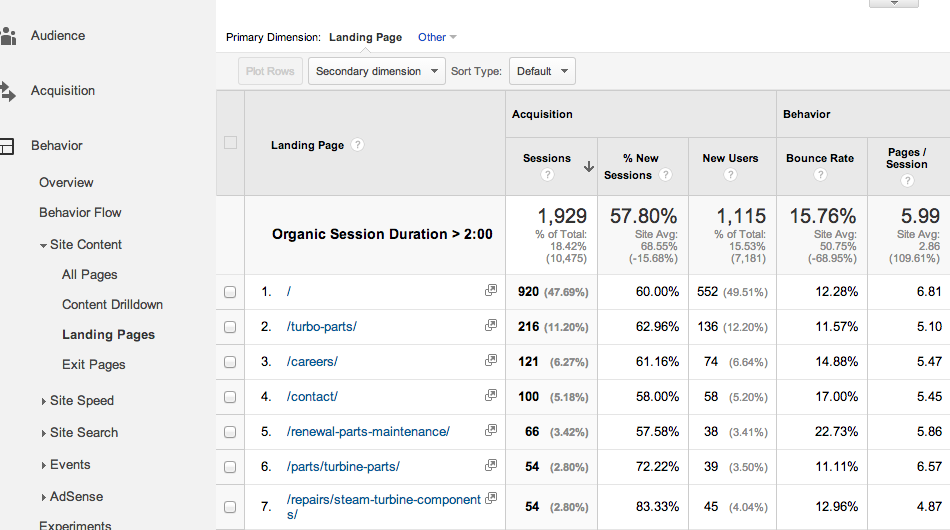Open the Experiments report
Viewport: 950px width, 530px height.
coord(75,525)
